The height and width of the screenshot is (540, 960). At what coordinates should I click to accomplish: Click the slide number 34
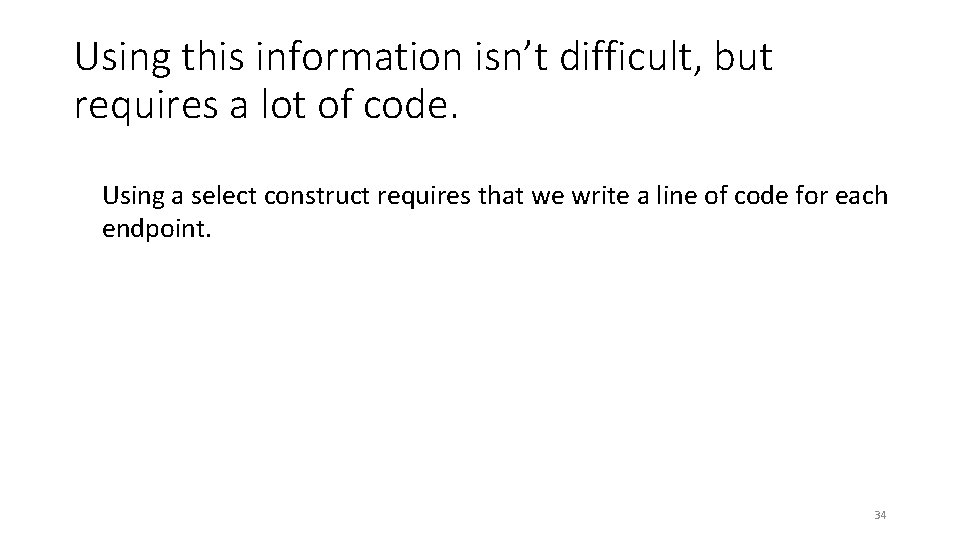point(880,515)
